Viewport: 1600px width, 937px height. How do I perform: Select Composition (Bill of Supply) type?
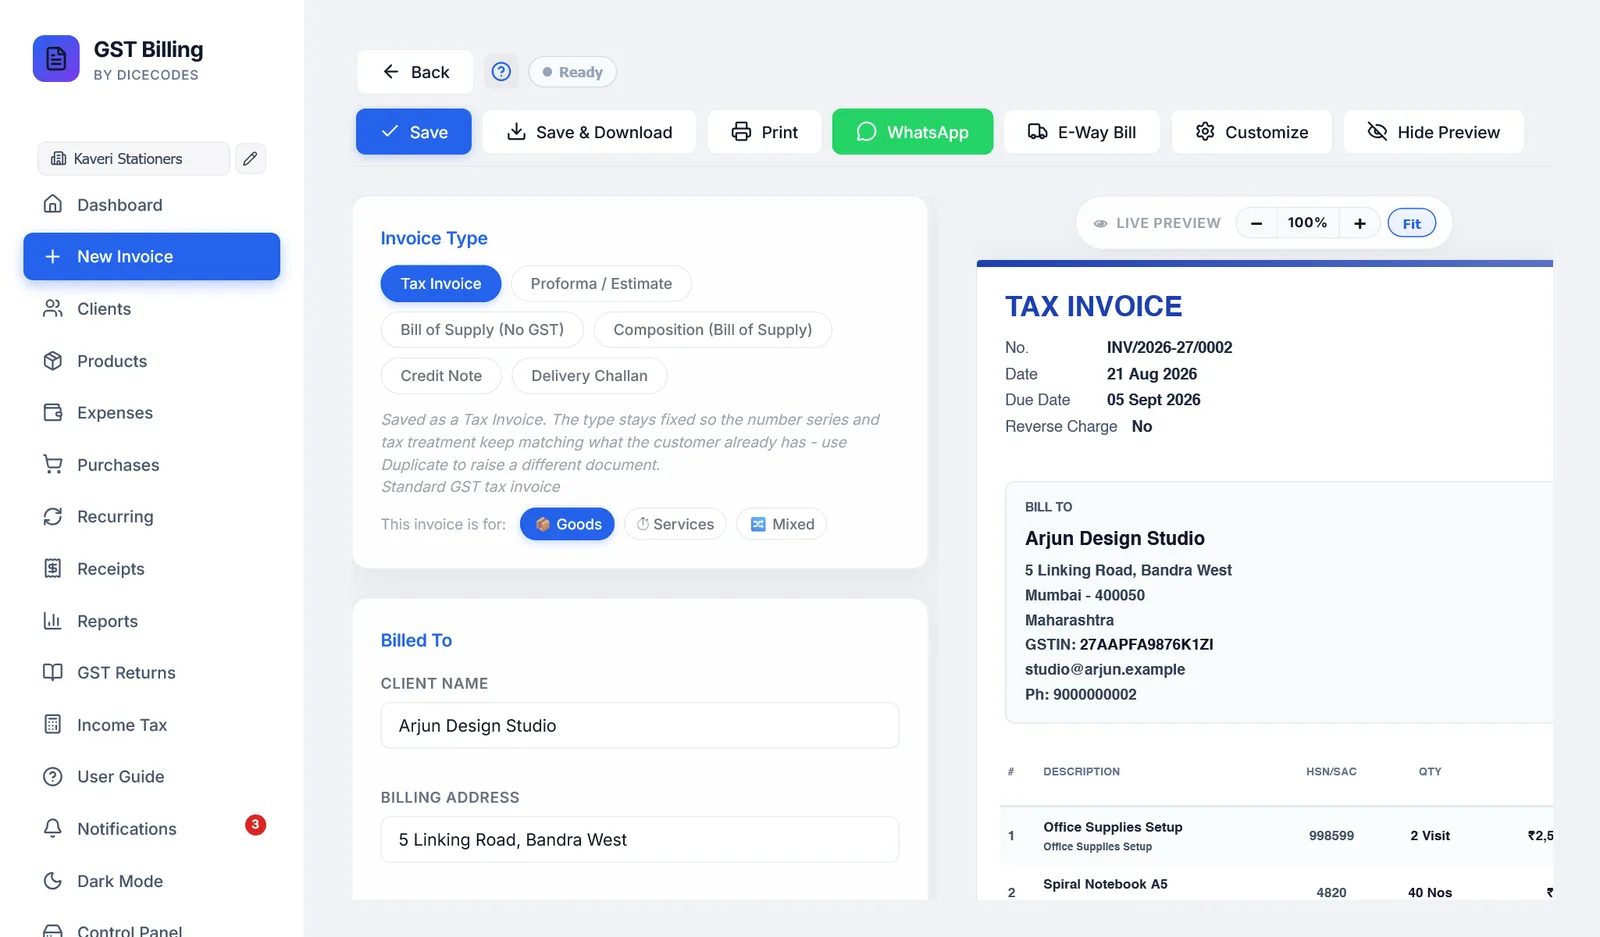(713, 330)
